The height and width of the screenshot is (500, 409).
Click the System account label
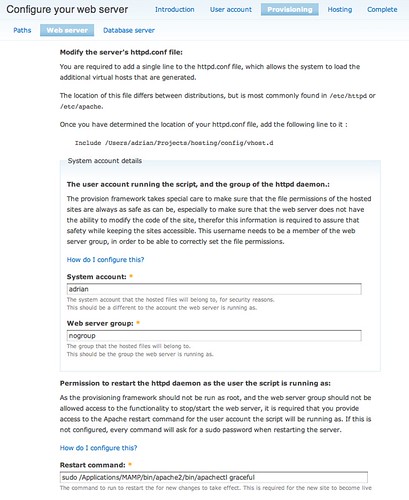coord(97,277)
